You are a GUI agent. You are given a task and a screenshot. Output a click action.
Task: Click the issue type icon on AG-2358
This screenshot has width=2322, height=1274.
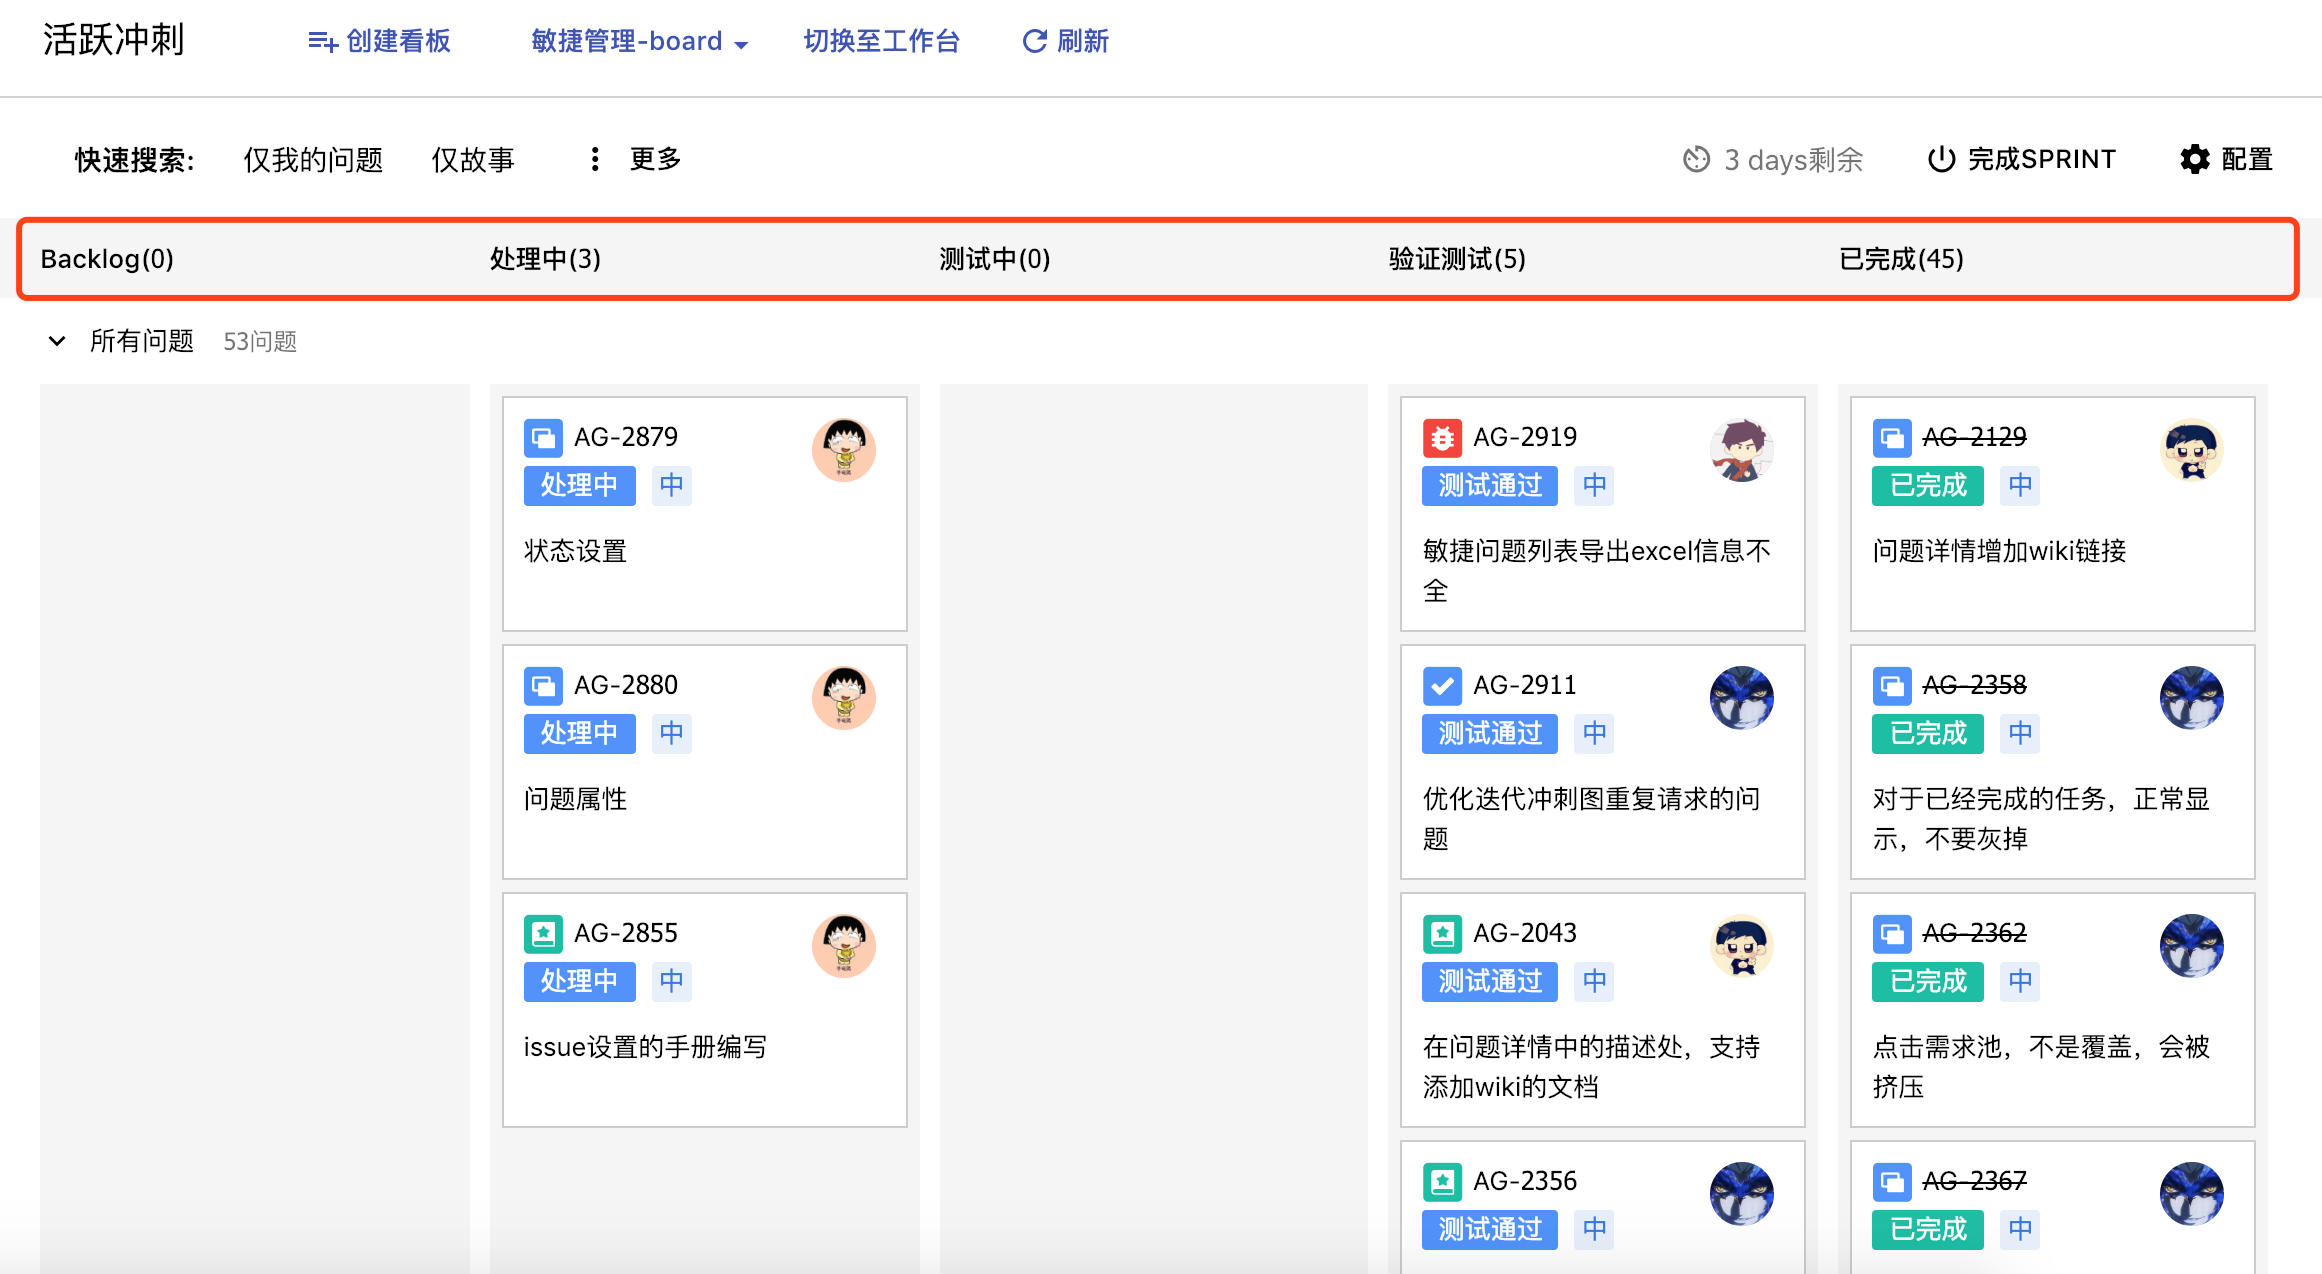(x=1892, y=685)
